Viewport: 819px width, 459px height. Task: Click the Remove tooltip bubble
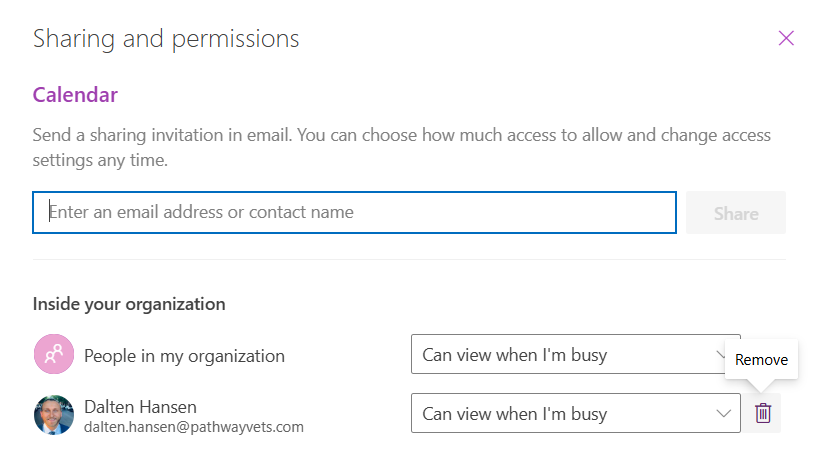tap(761, 360)
